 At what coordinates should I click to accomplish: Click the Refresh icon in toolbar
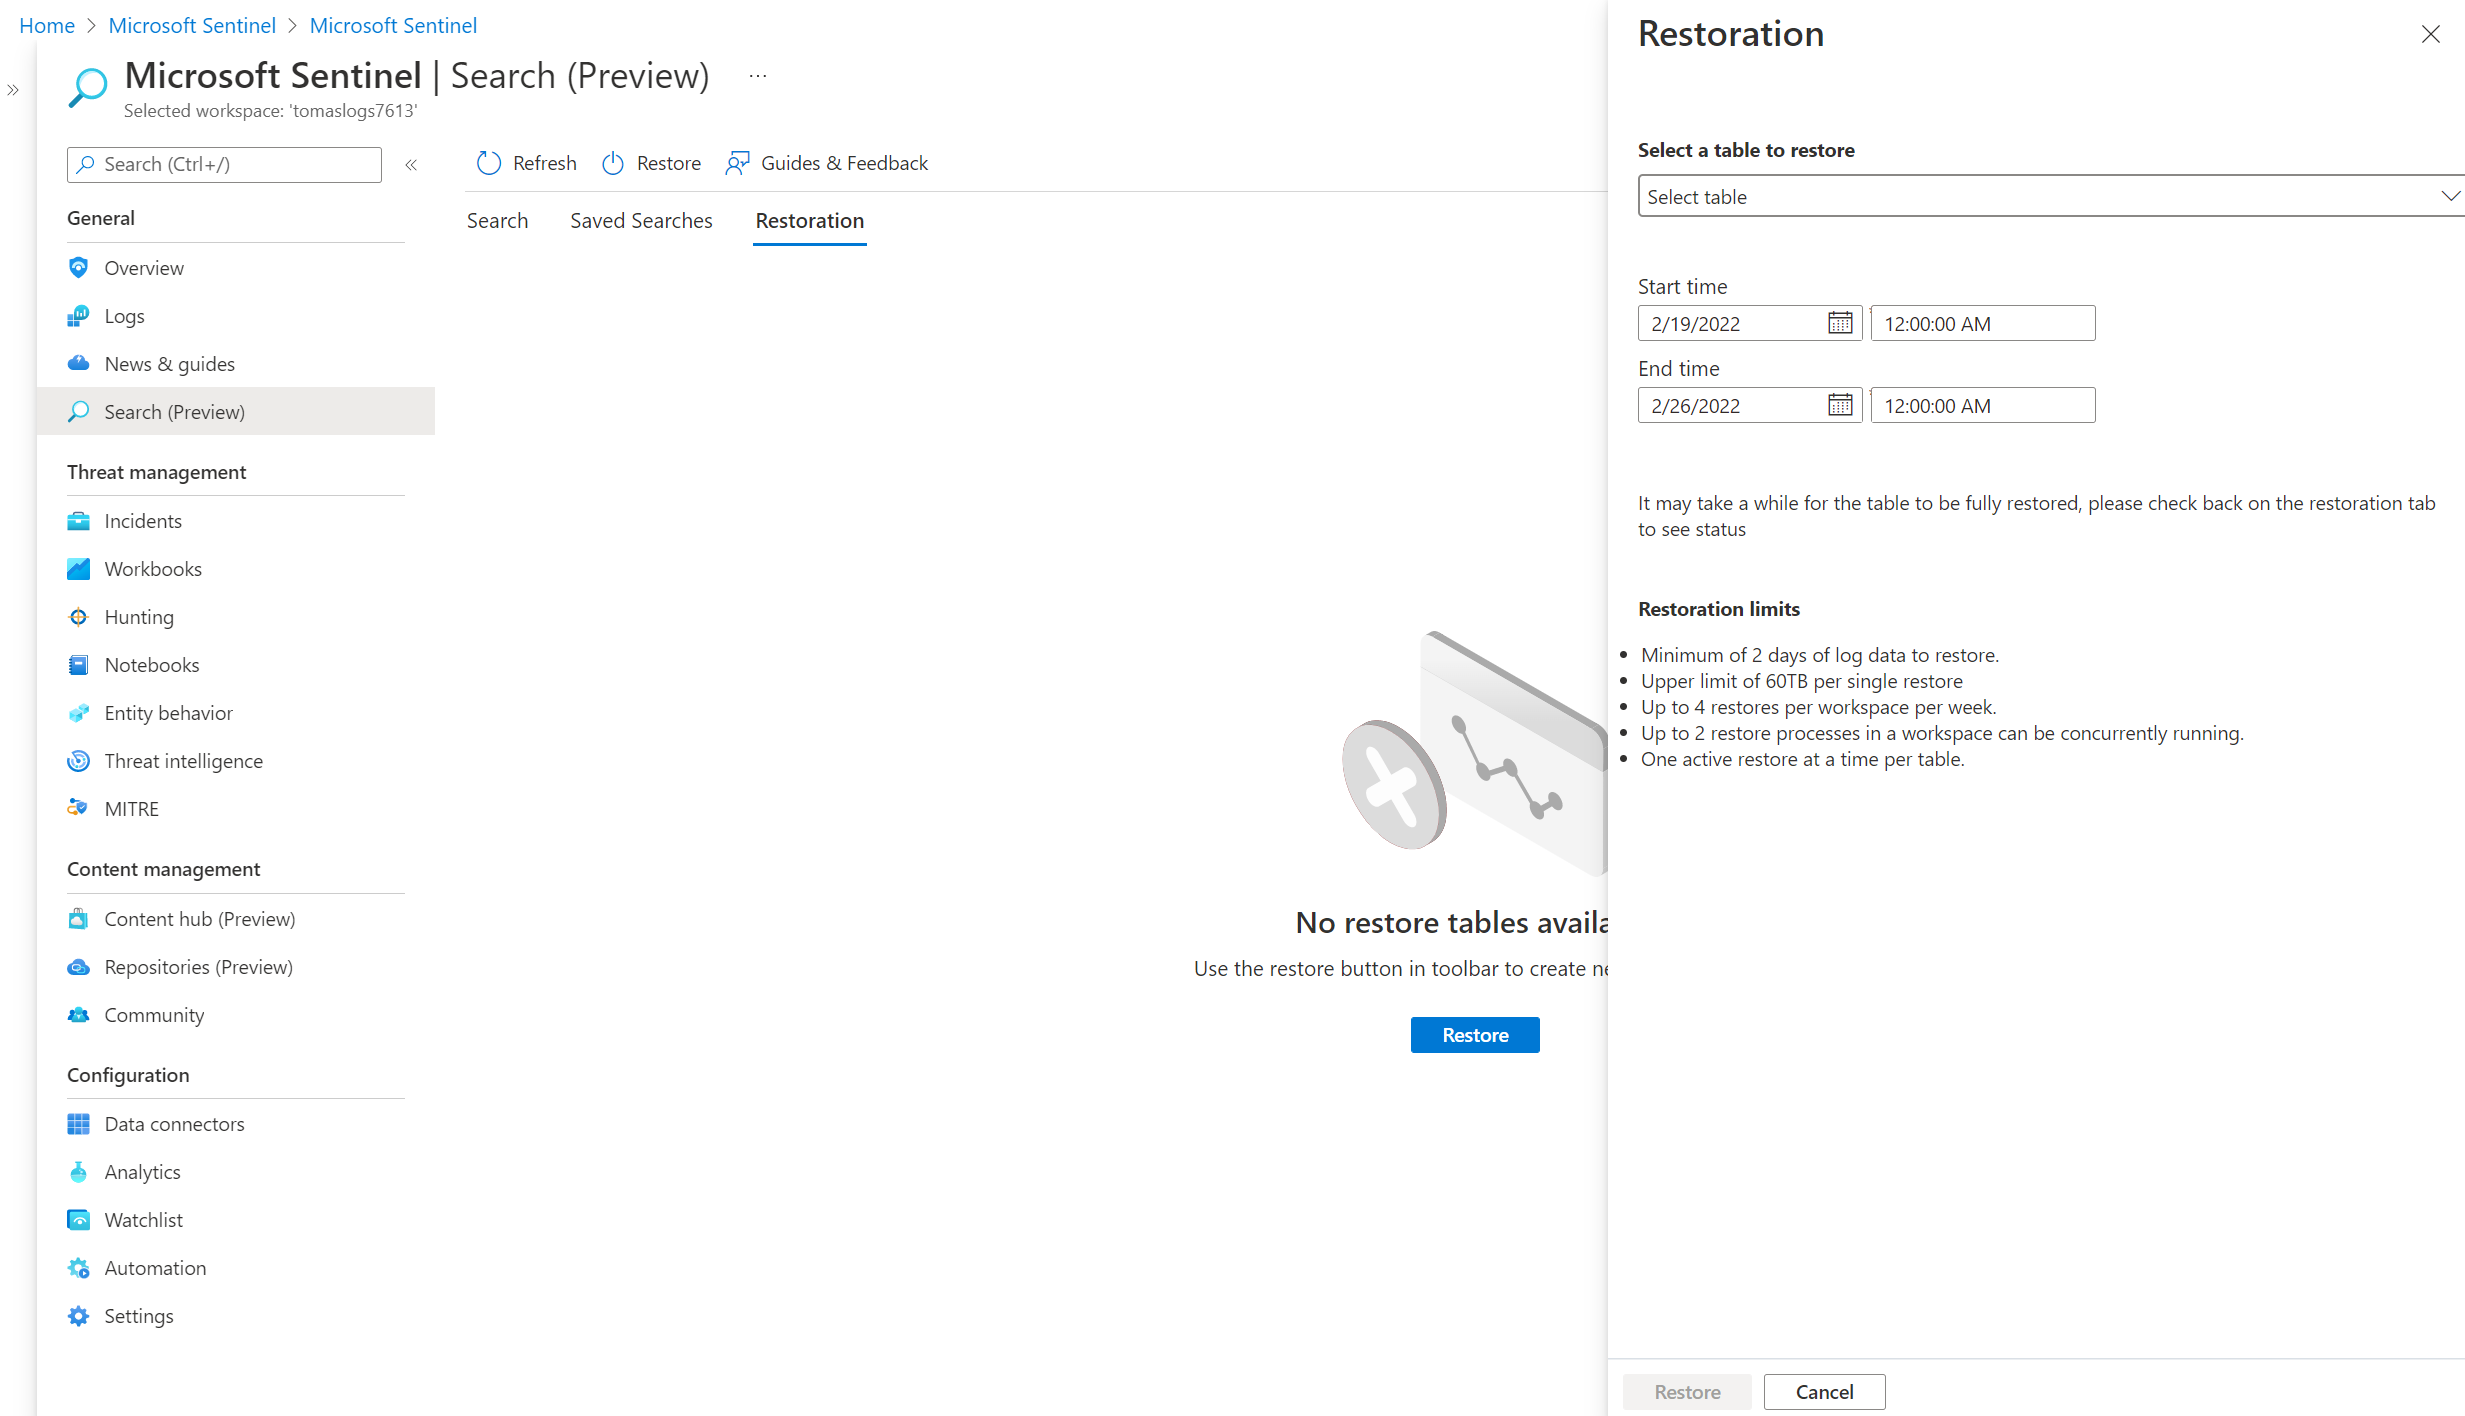pyautogui.click(x=488, y=163)
